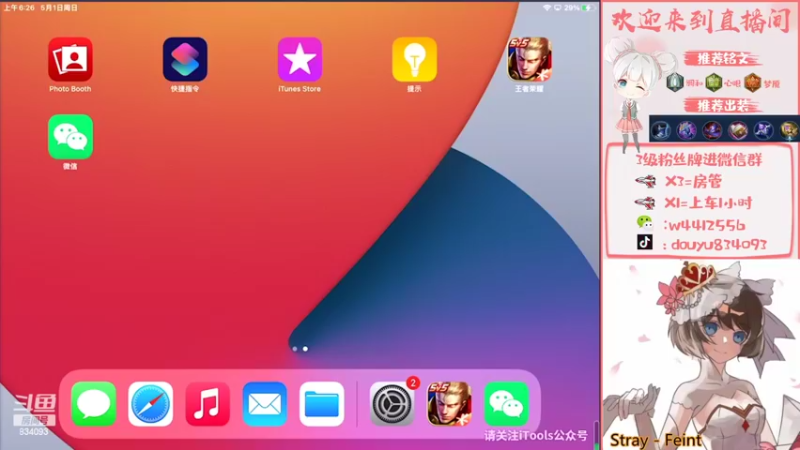Tap the Wi-Fi status icon
This screenshot has width=800, height=450.
(x=547, y=8)
